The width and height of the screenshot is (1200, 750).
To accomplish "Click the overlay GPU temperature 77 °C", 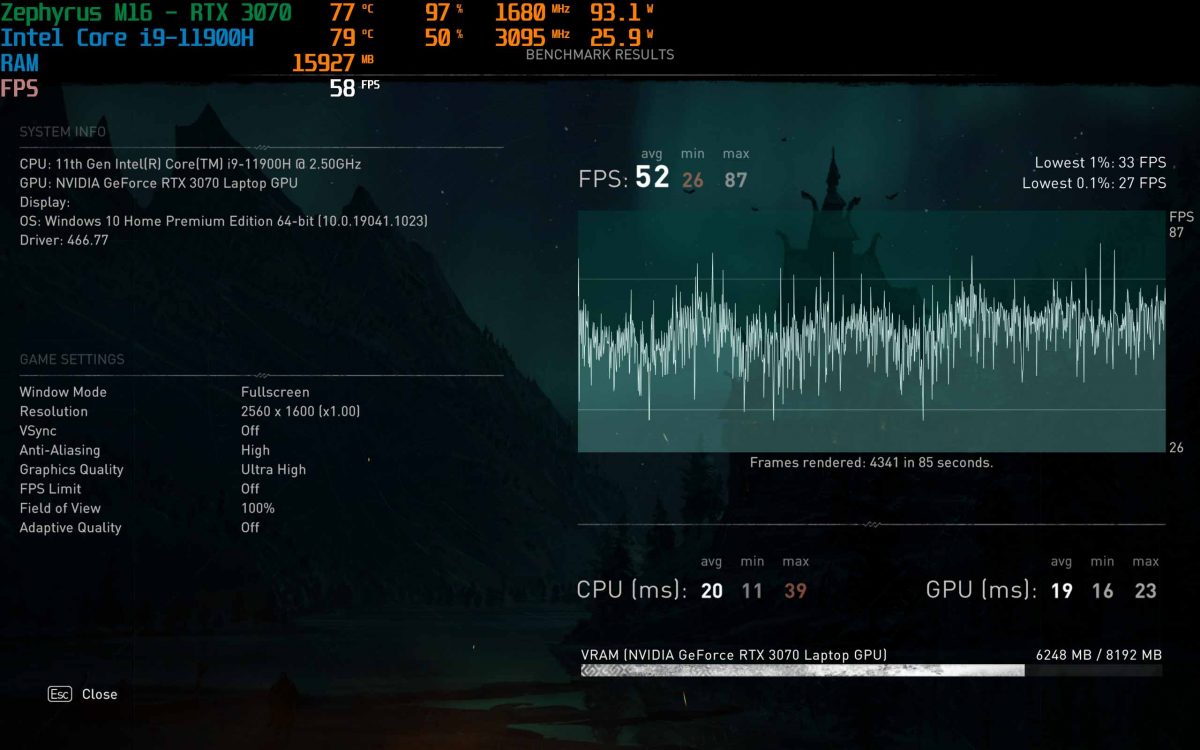I will tap(351, 13).
